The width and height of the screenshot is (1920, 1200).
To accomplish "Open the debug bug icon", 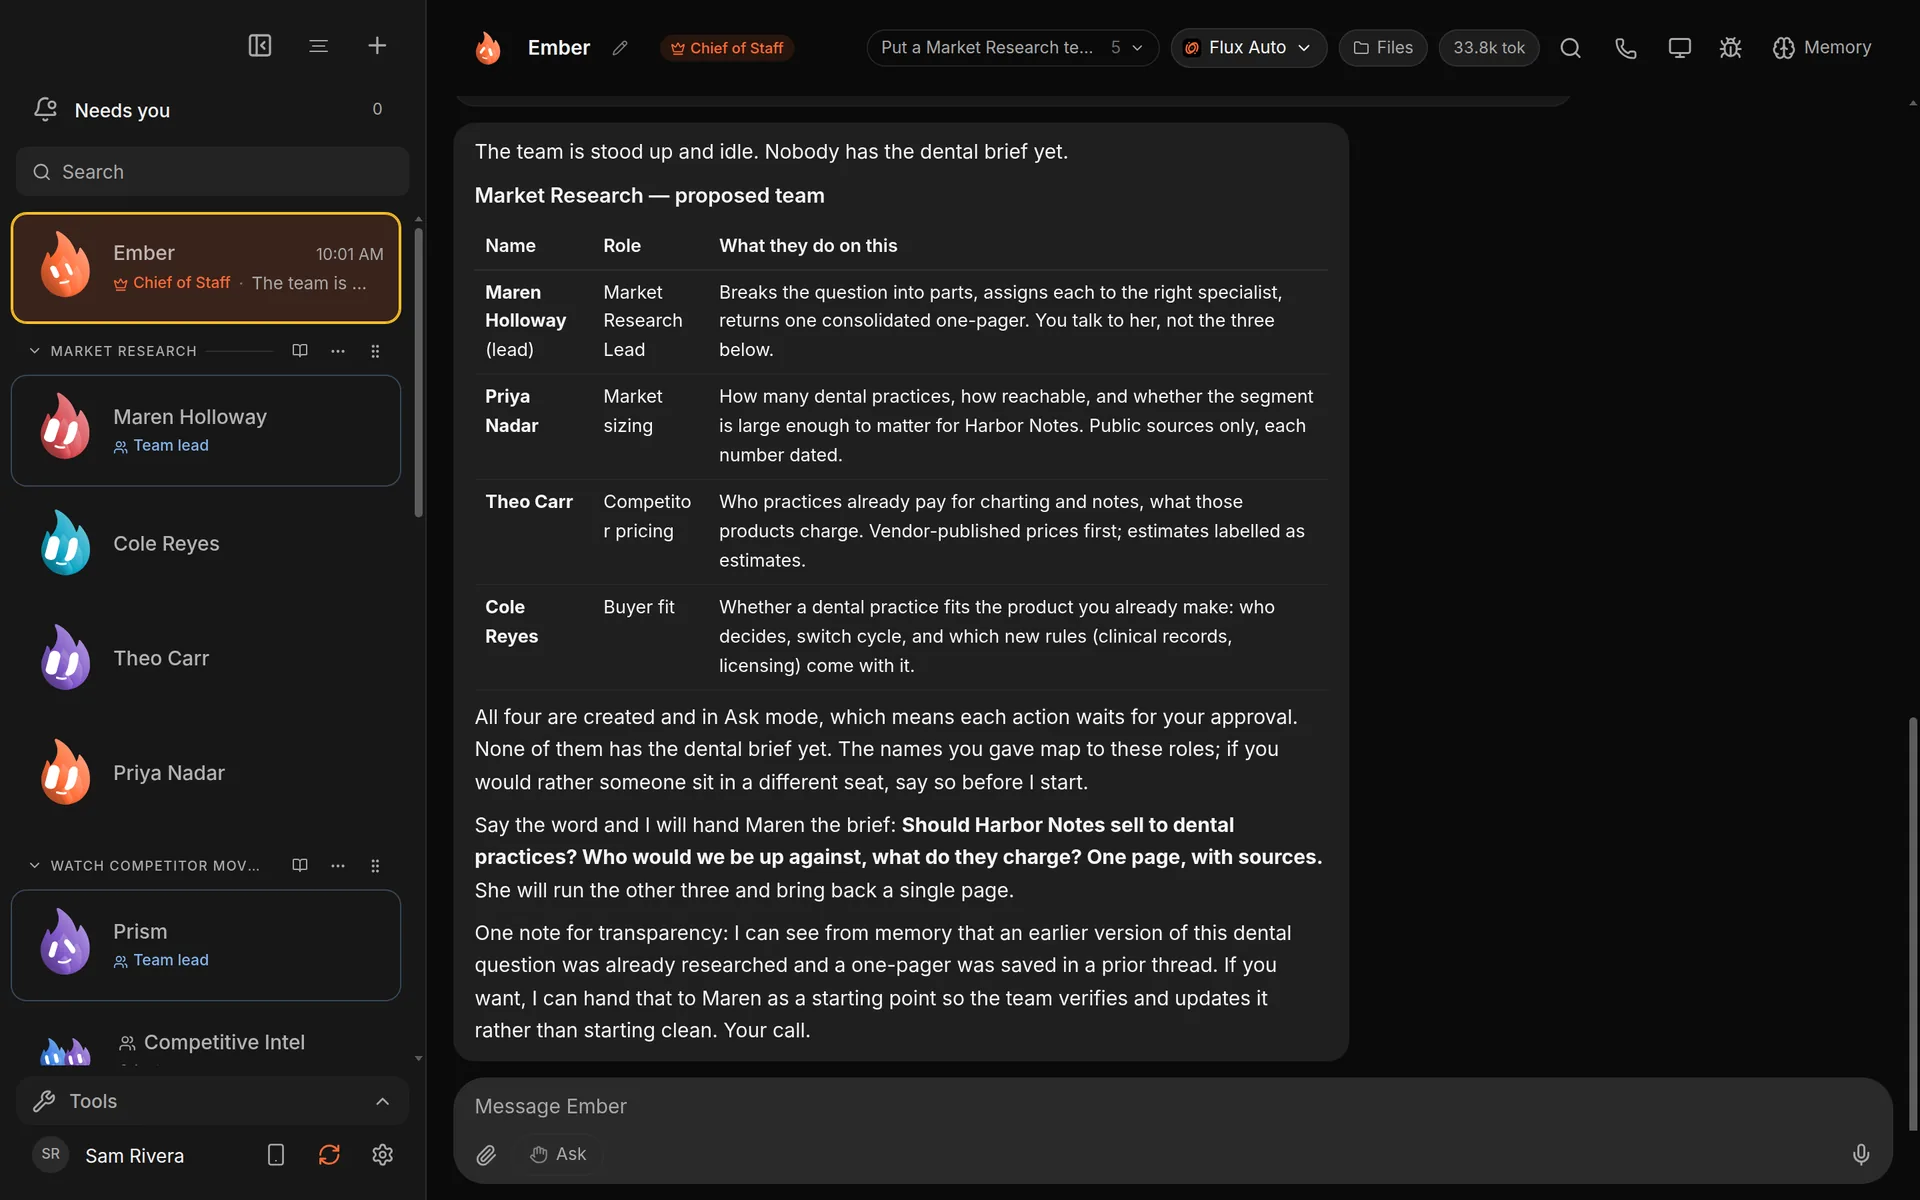I will 1731,48.
